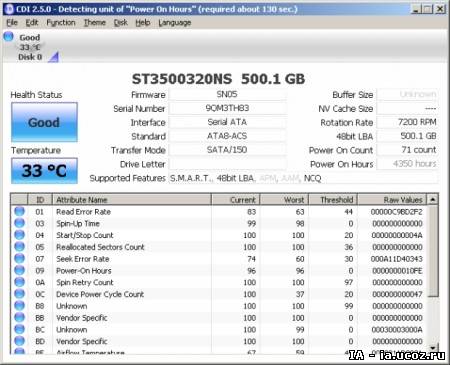This screenshot has height=365, width=450.
Task: Open the Theme menu
Action: [95, 23]
